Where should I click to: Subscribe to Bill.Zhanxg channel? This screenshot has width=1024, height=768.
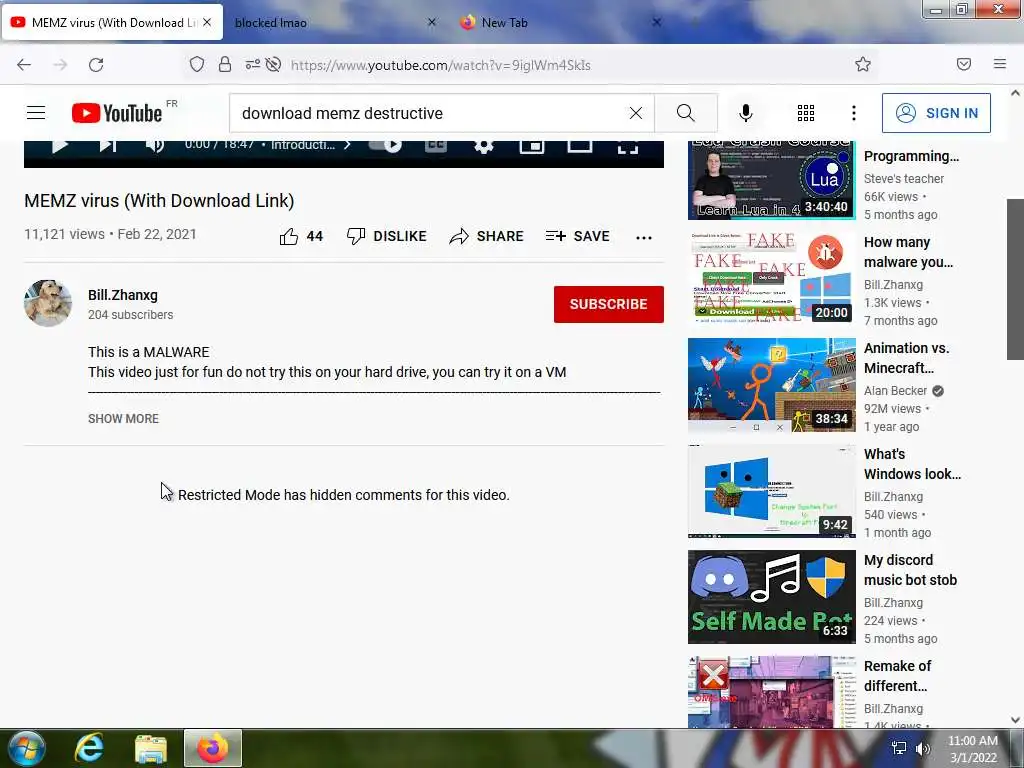pyautogui.click(x=609, y=304)
